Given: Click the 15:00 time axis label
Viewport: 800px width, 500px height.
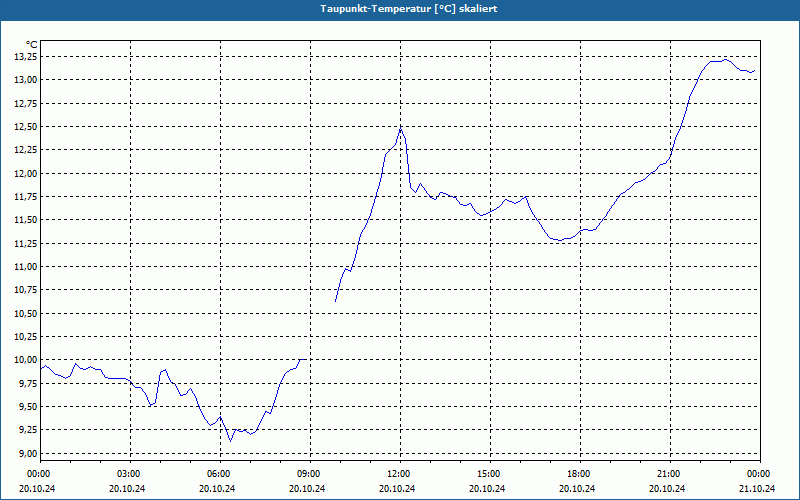Looking at the screenshot, I should pyautogui.click(x=490, y=474).
